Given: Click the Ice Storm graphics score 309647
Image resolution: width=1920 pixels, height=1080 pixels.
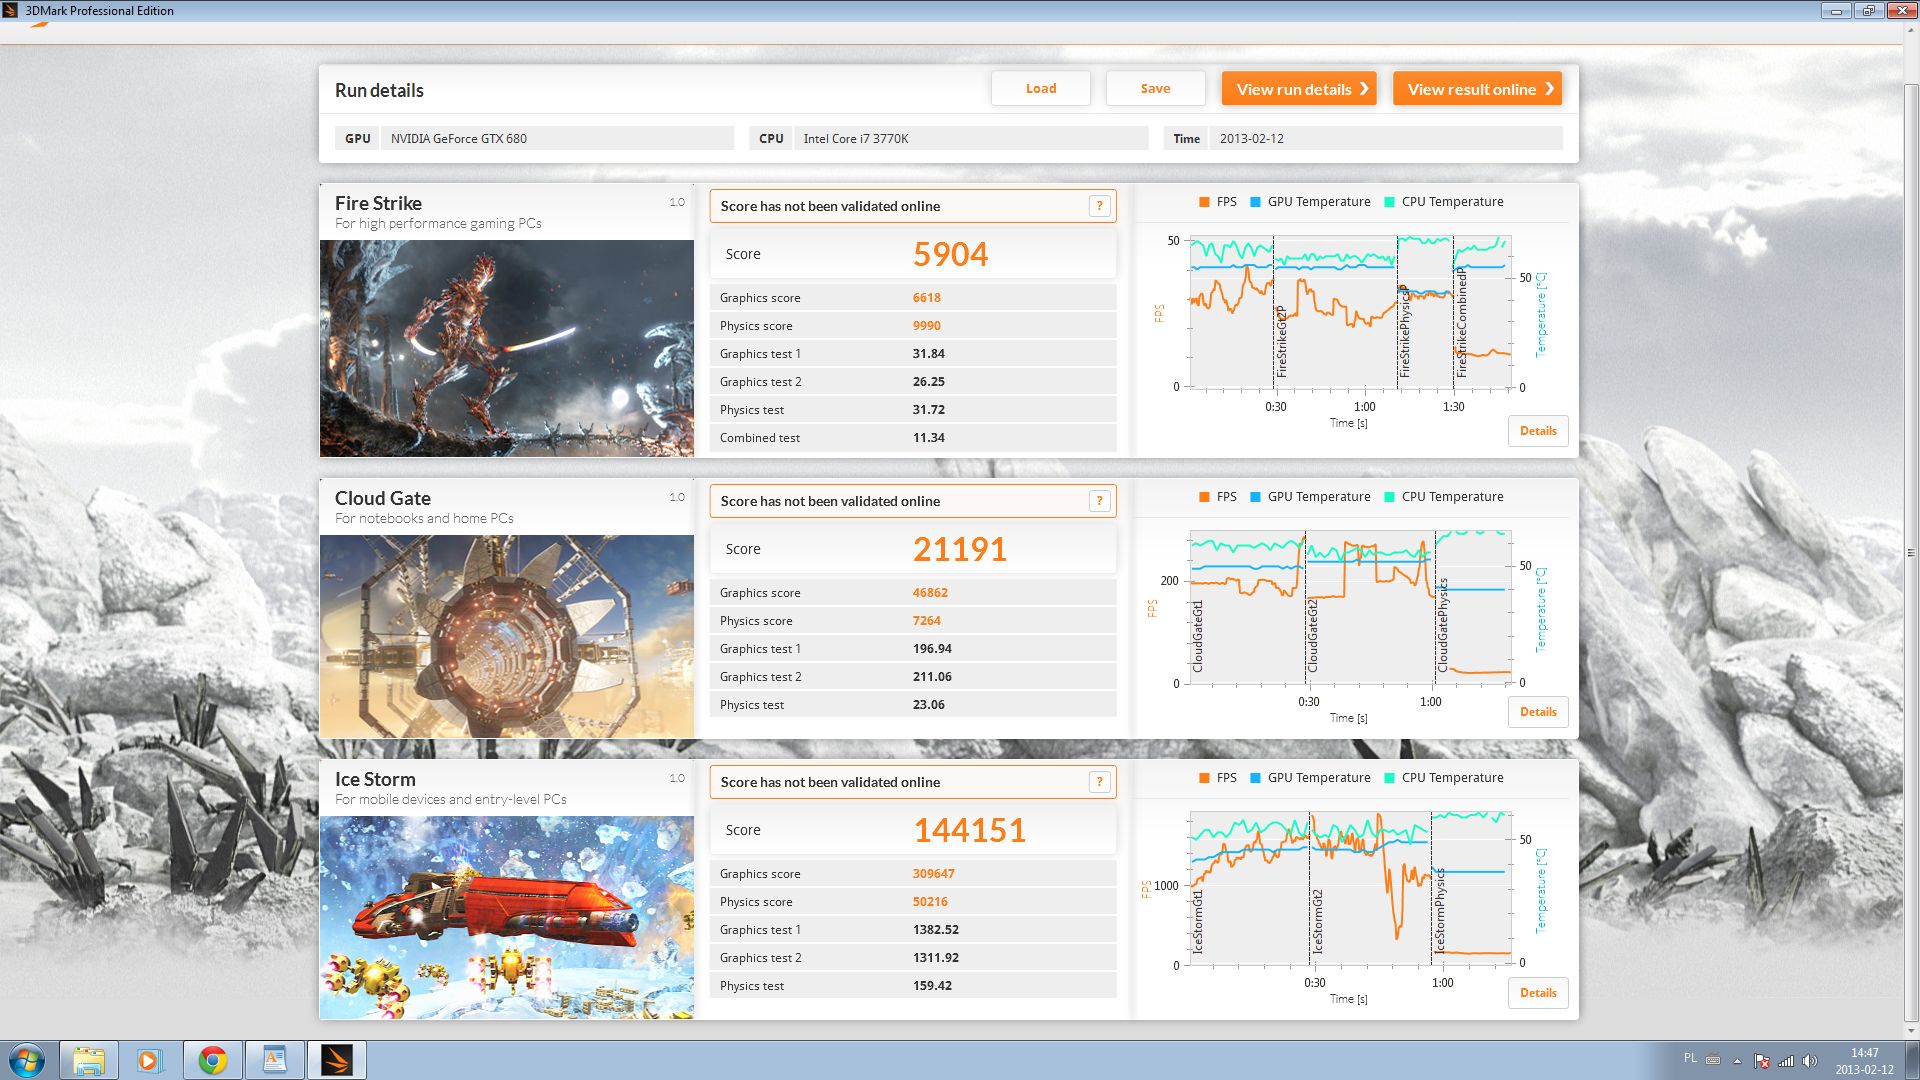Looking at the screenshot, I should click(x=933, y=873).
